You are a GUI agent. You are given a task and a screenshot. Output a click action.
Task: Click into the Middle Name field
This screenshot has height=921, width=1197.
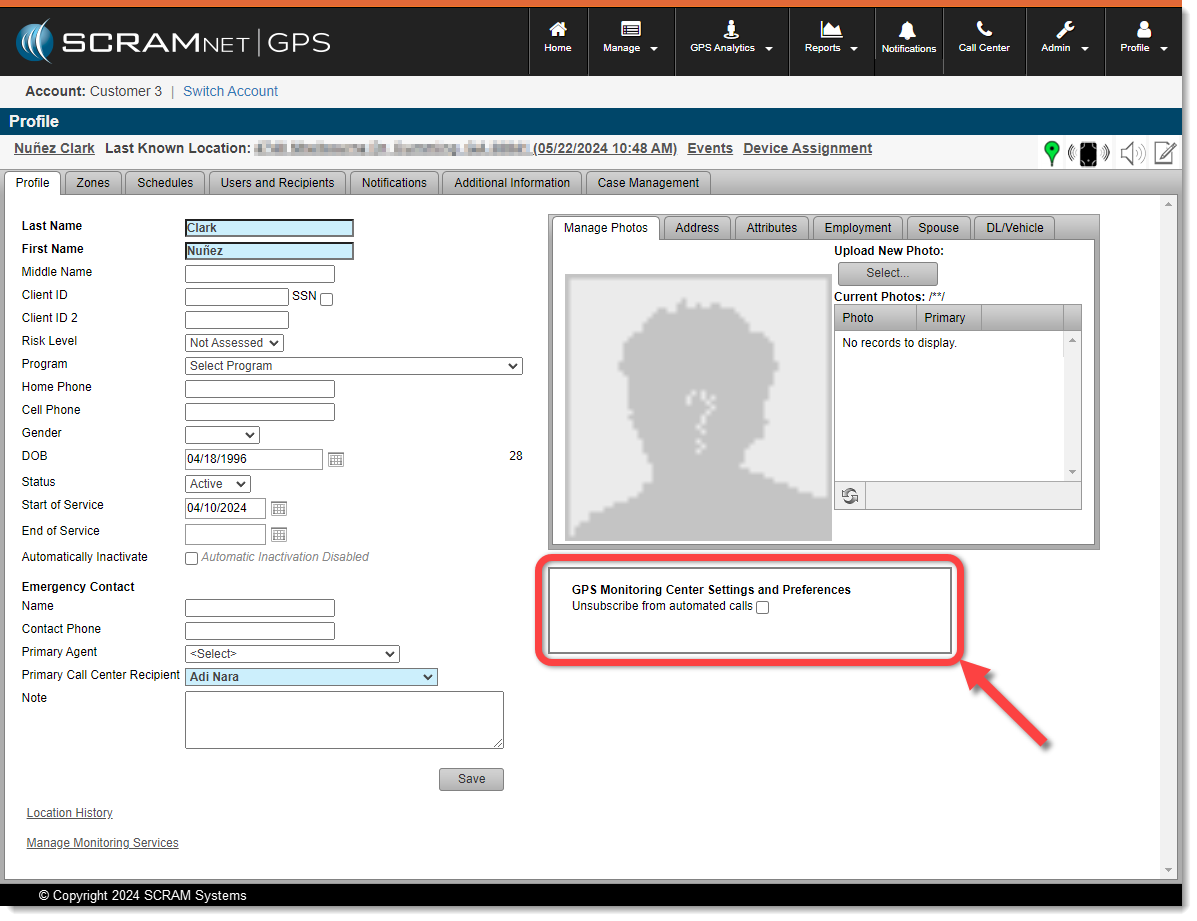(x=260, y=274)
